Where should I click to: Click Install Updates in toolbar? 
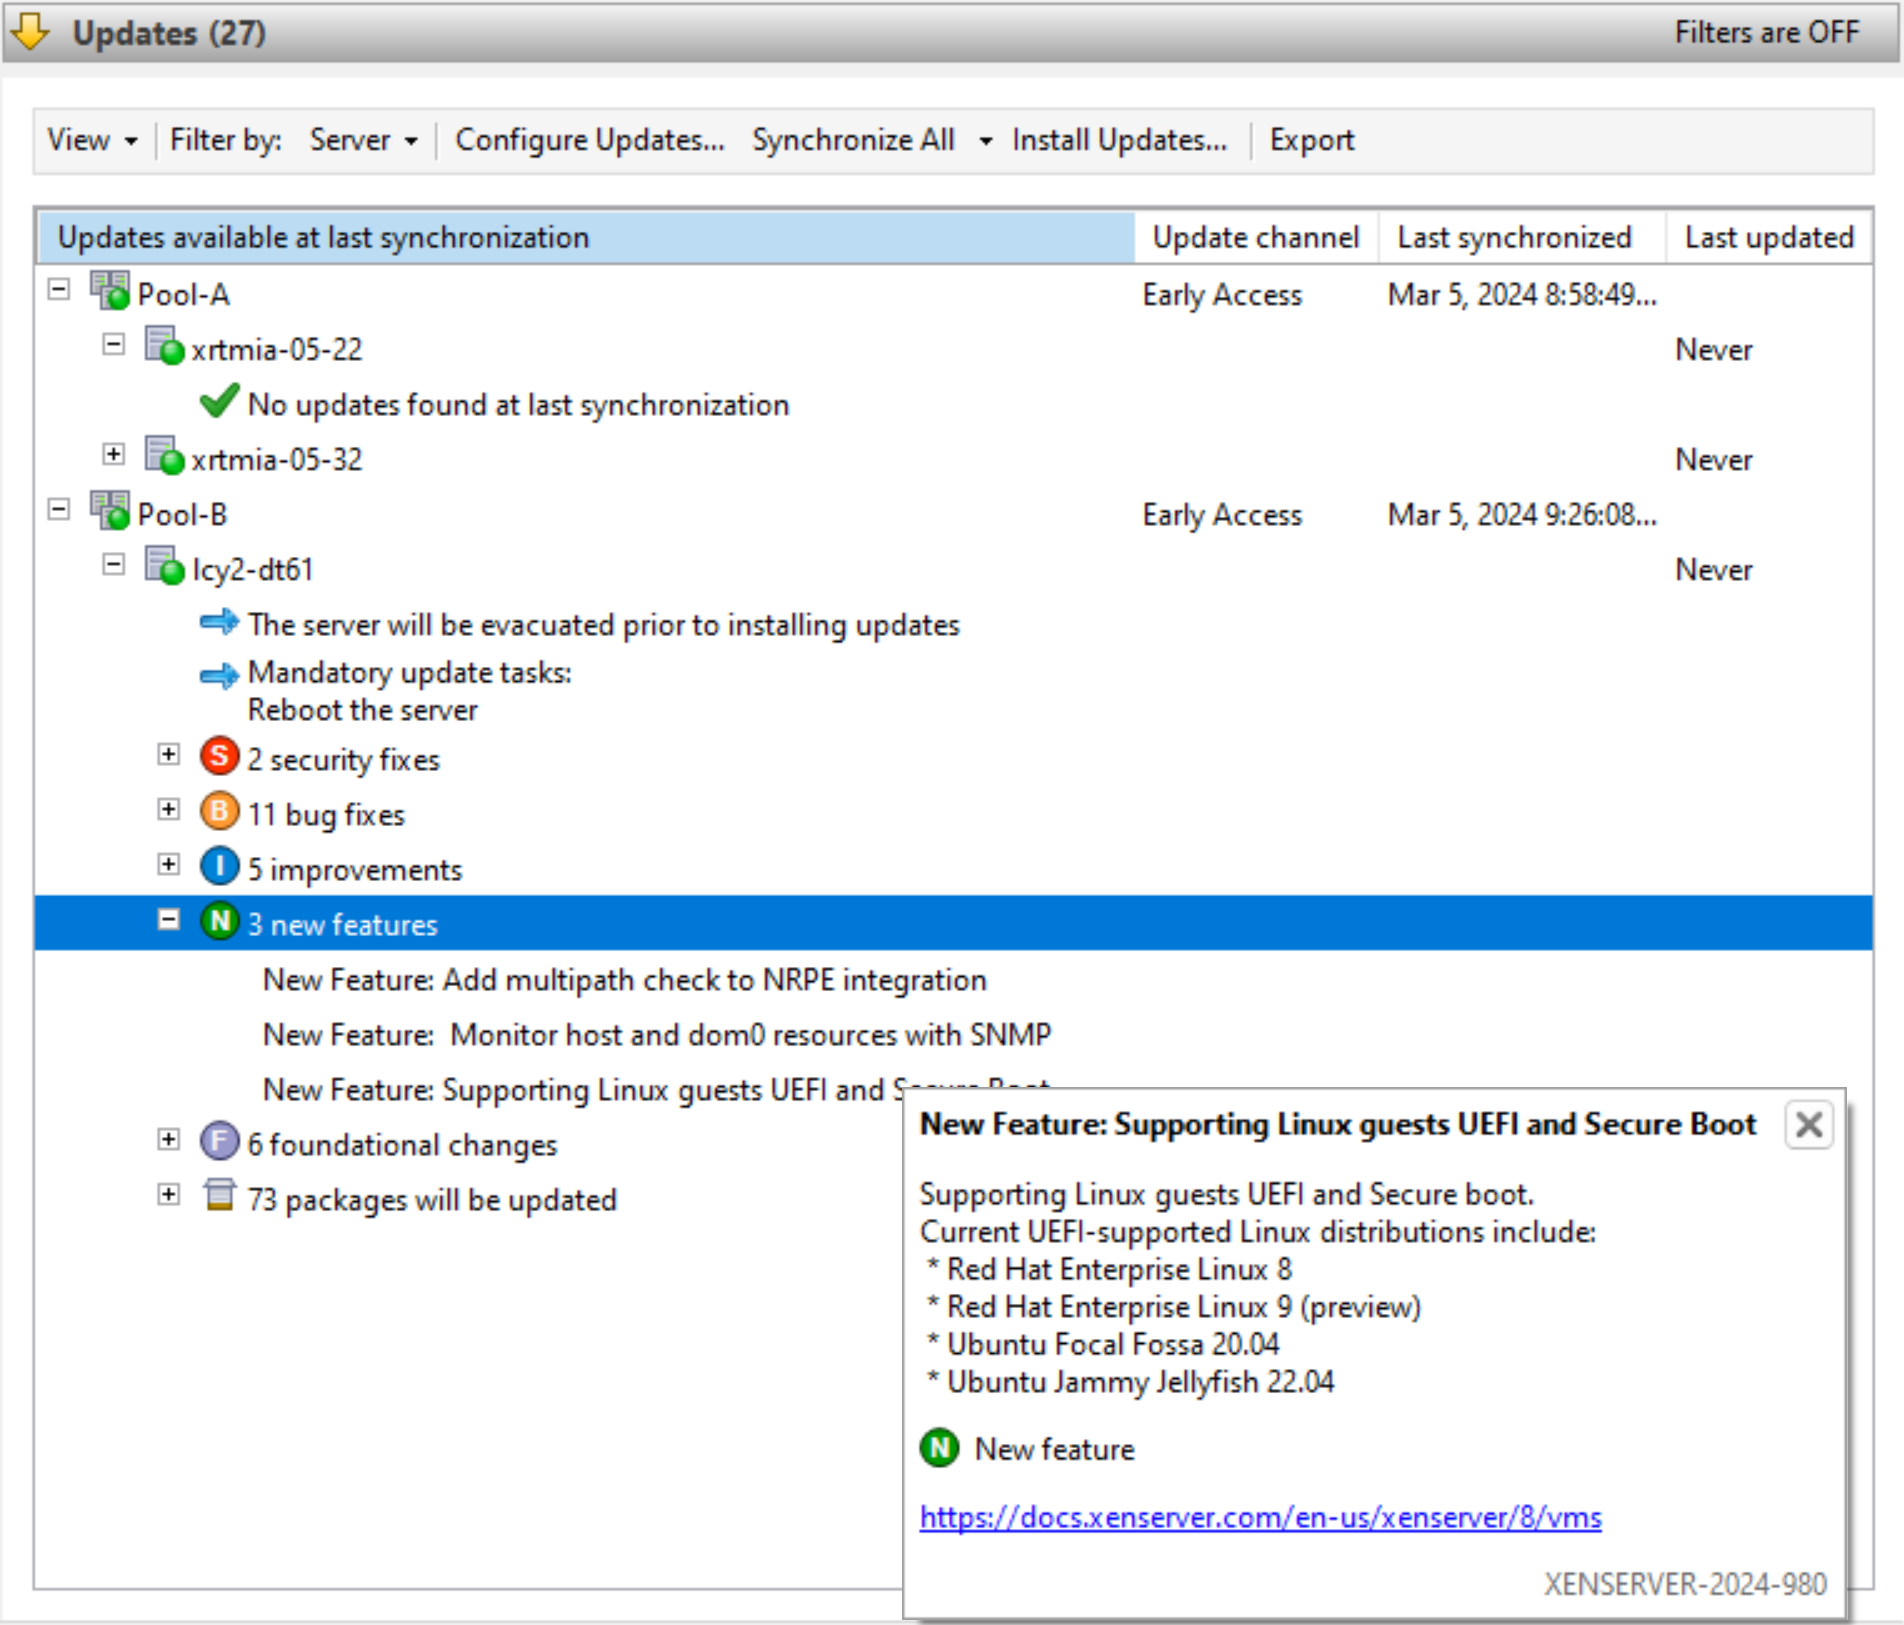coord(1118,140)
